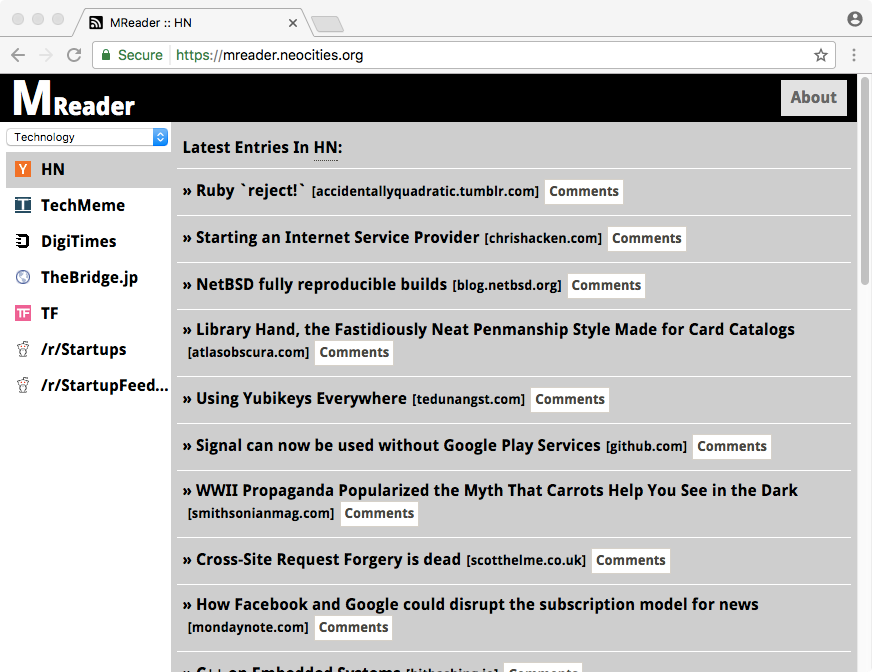872x672 pixels.
Task: Open Comments for NetBSD reproducible builds
Action: click(x=606, y=285)
